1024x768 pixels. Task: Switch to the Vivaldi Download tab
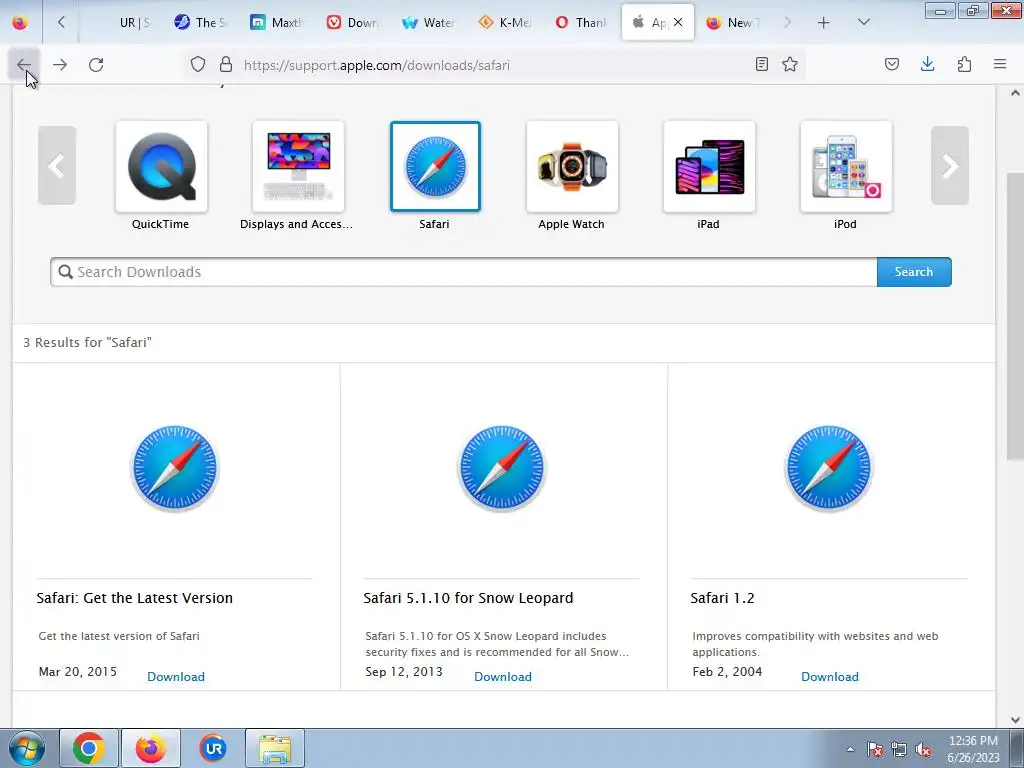click(353, 23)
